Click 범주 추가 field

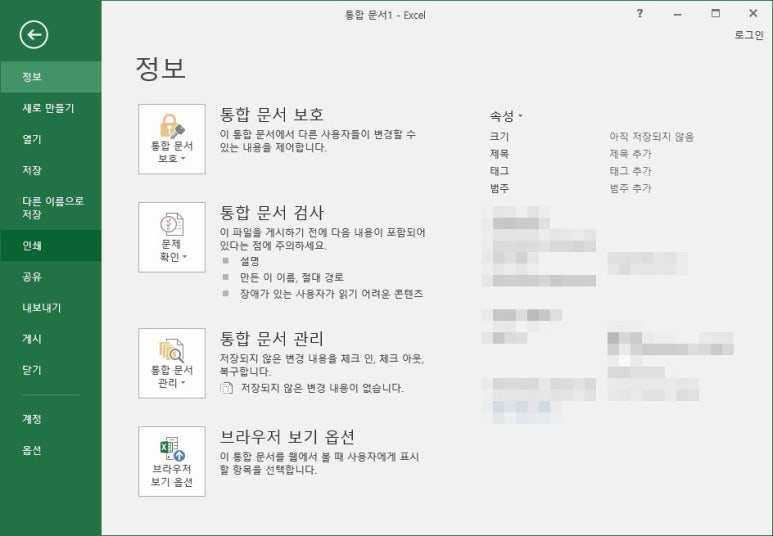(631, 188)
